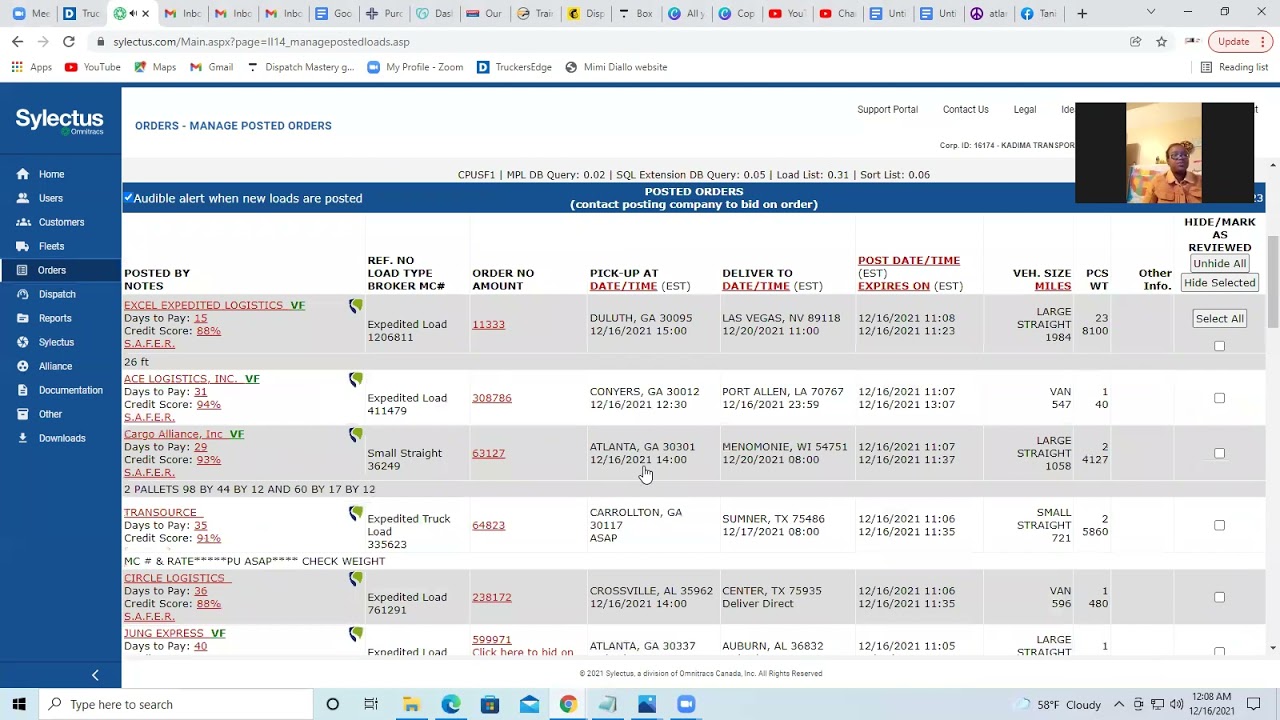The height and width of the screenshot is (720, 1280).
Task: Open Cargo Alliance, Inc company link
Action: click(x=174, y=434)
